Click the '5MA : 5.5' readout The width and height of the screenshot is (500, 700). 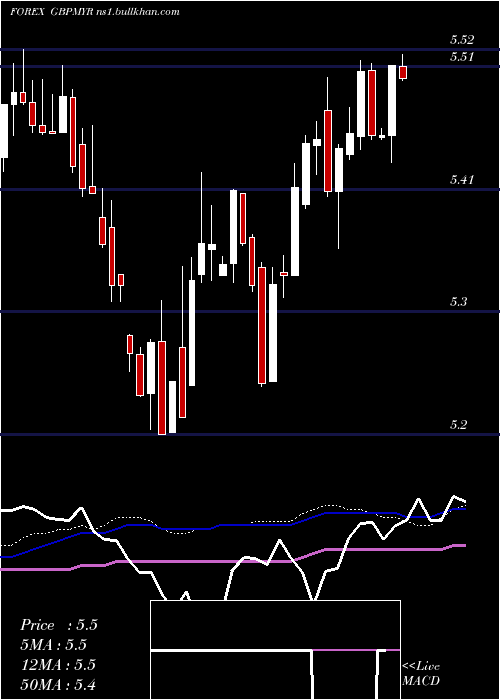coord(54,645)
